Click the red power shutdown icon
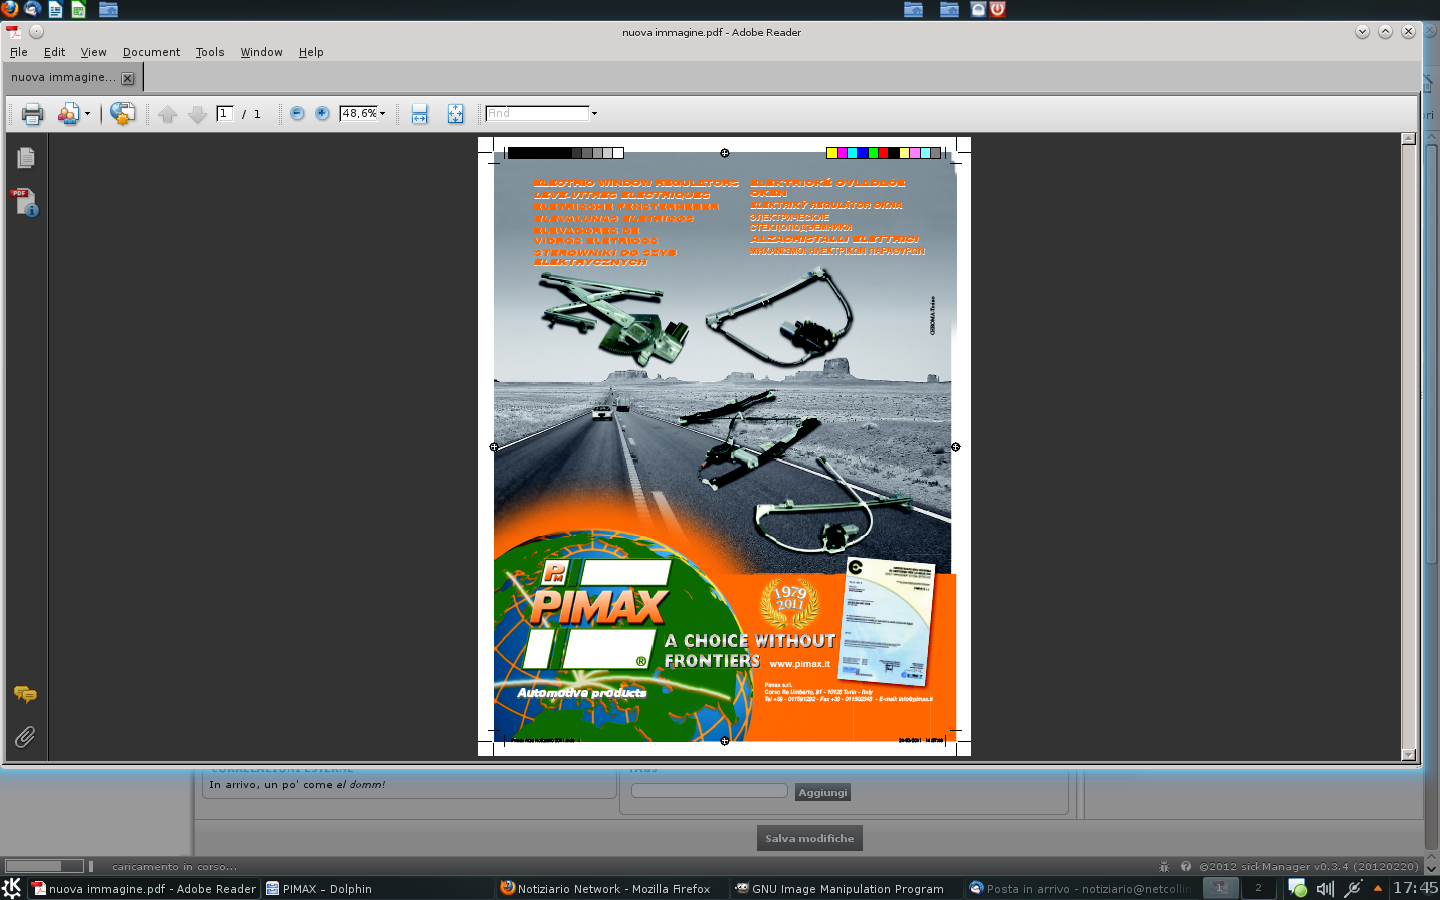Viewport: 1440px width, 900px height. (x=997, y=9)
